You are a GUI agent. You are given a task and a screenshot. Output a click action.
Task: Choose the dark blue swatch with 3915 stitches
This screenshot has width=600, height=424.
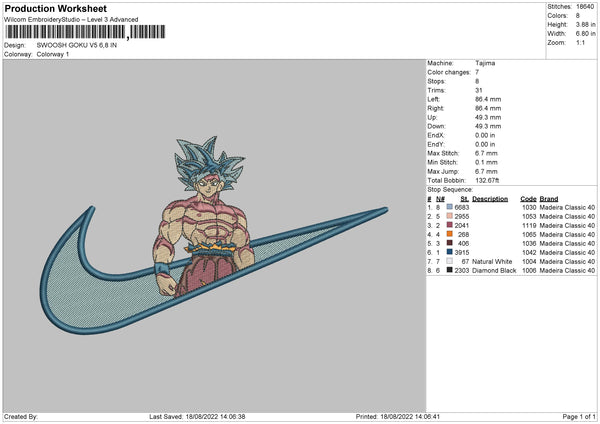pos(450,252)
